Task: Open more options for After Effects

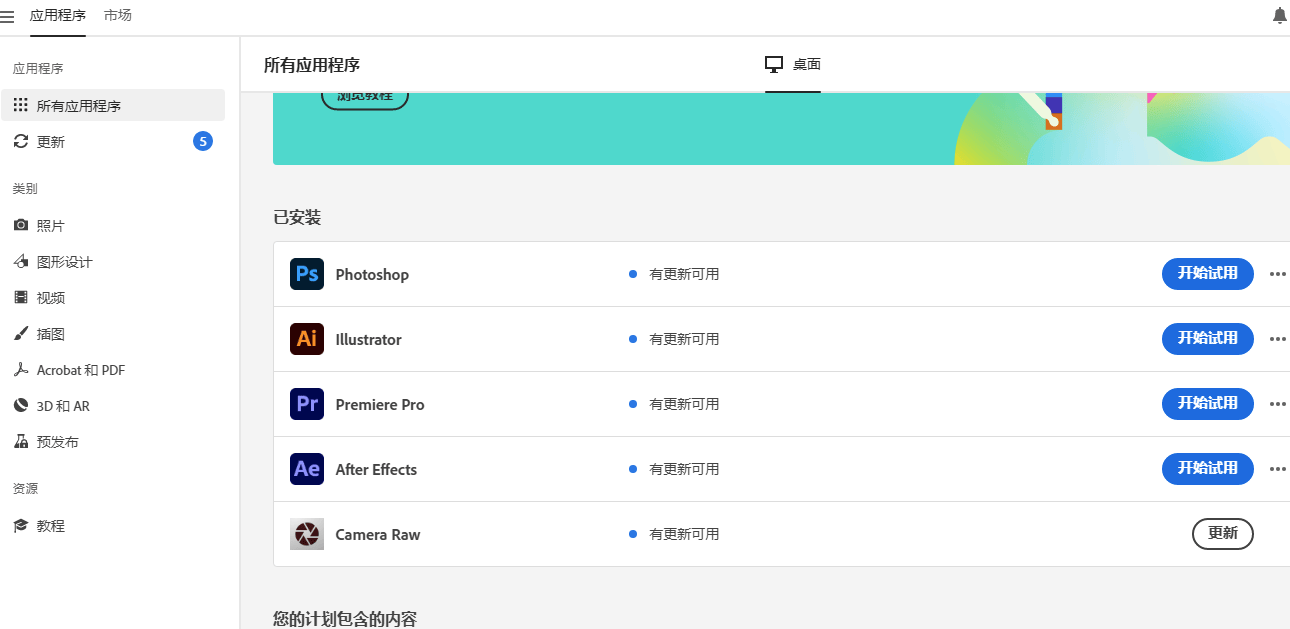Action: [x=1277, y=469]
